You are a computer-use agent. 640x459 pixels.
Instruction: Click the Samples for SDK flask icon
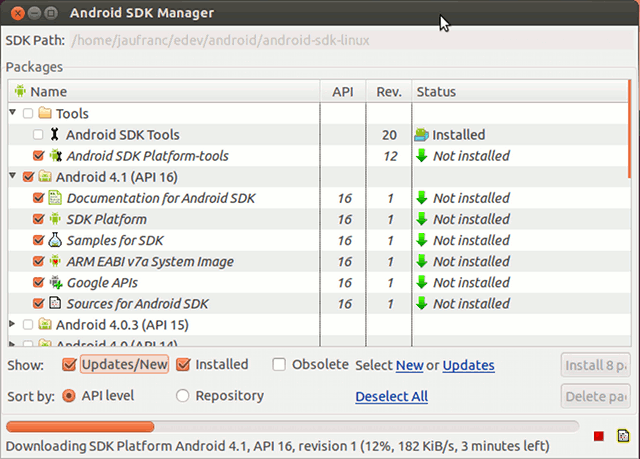tap(55, 240)
